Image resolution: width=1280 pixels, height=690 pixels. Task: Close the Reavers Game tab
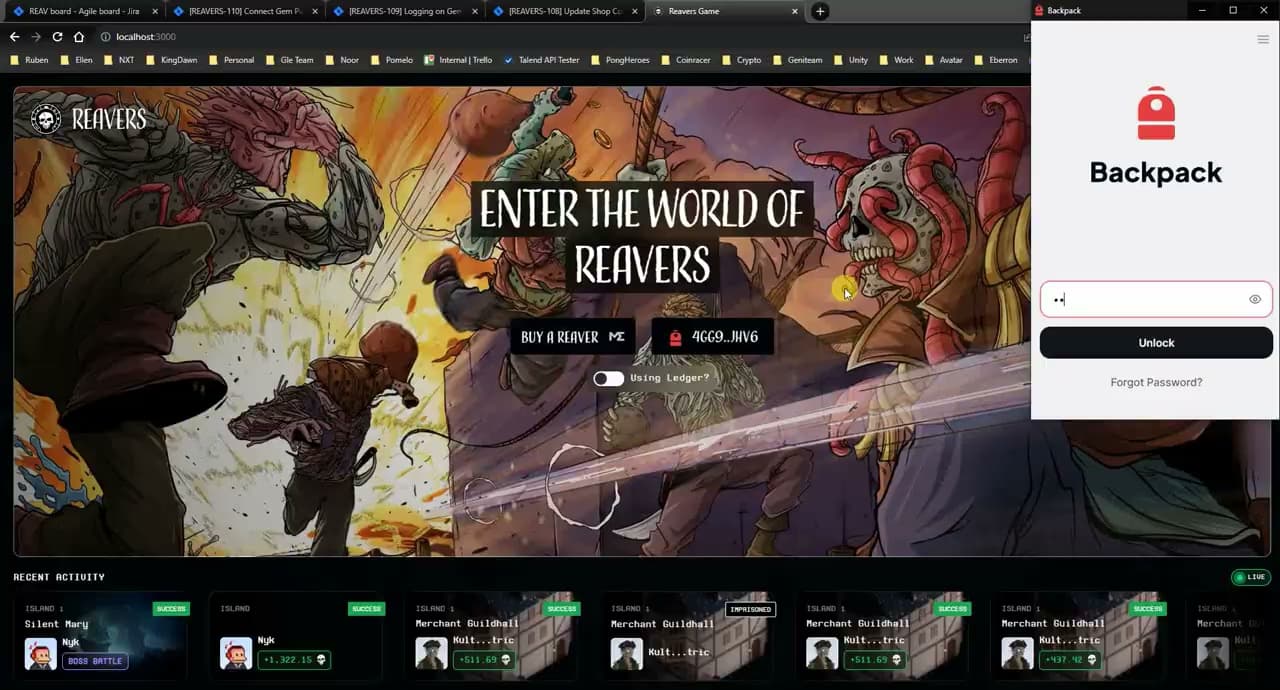tap(795, 11)
